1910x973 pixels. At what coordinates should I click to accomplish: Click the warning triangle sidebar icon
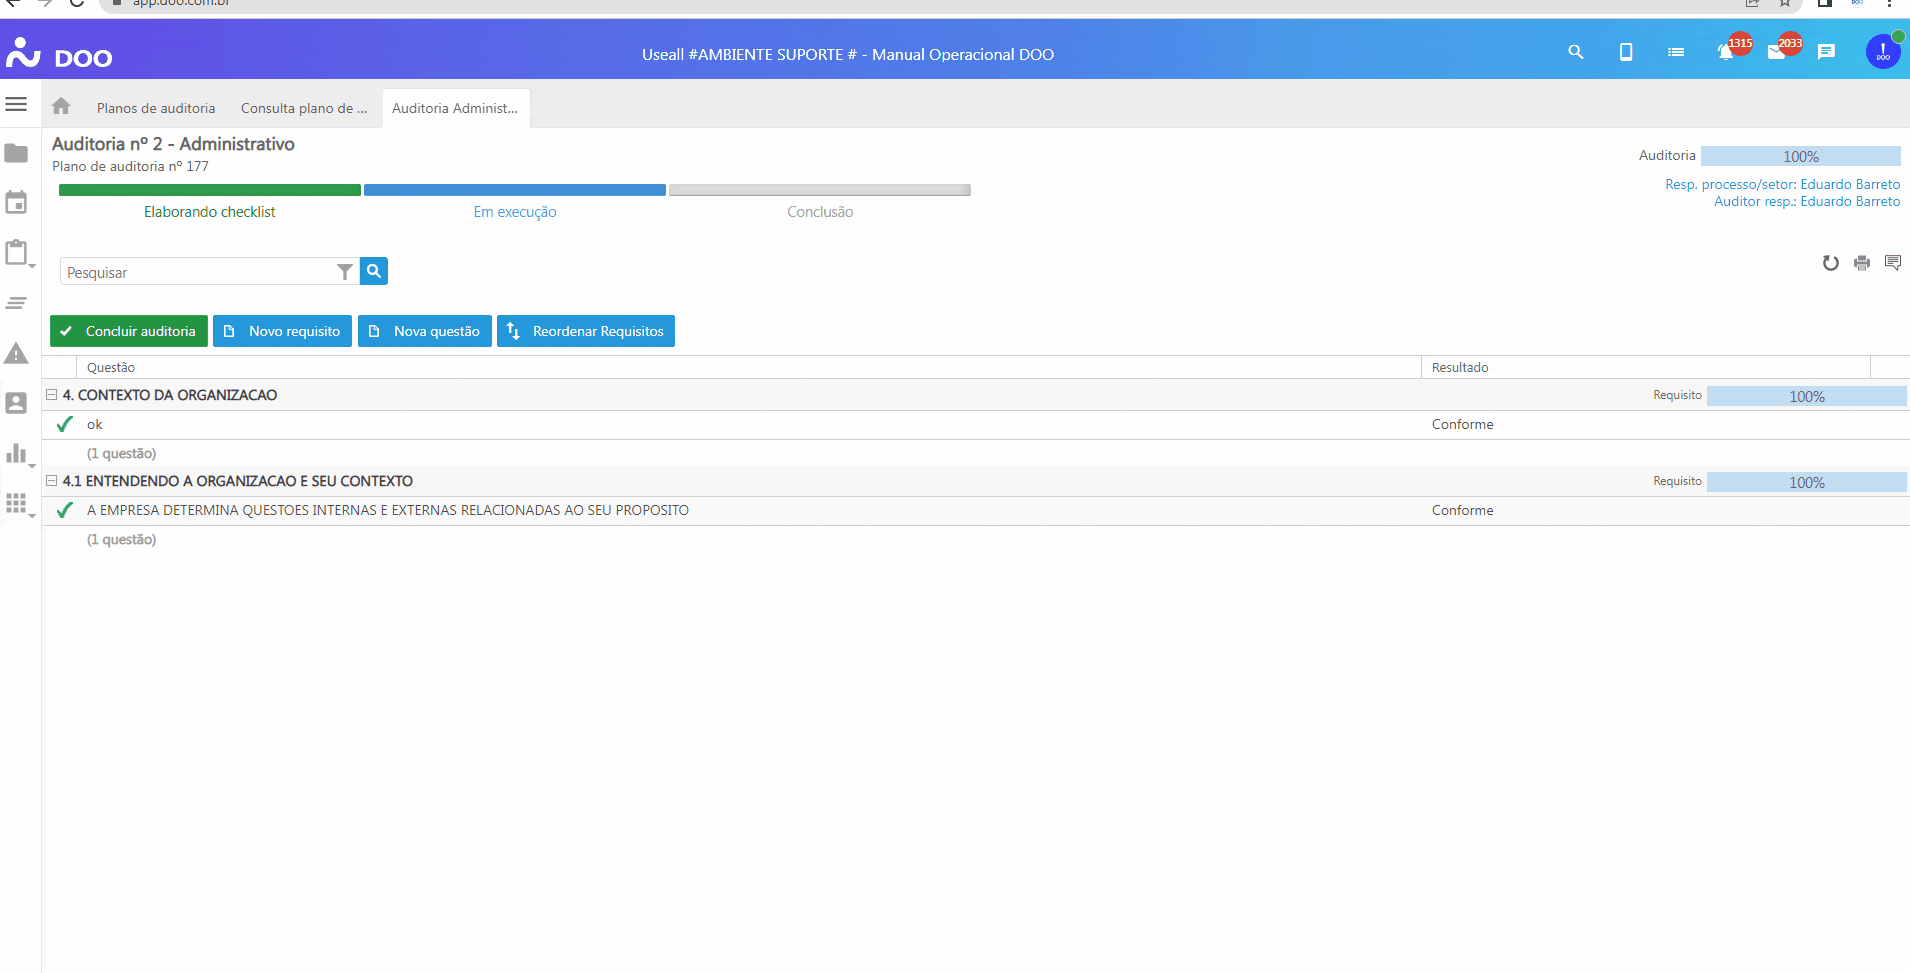pos(16,353)
